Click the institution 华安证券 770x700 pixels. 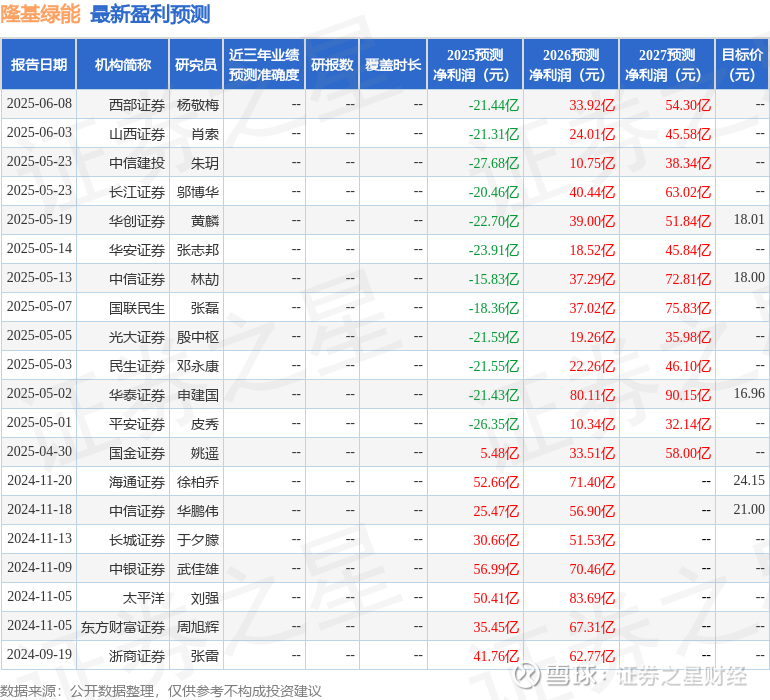tap(137, 250)
